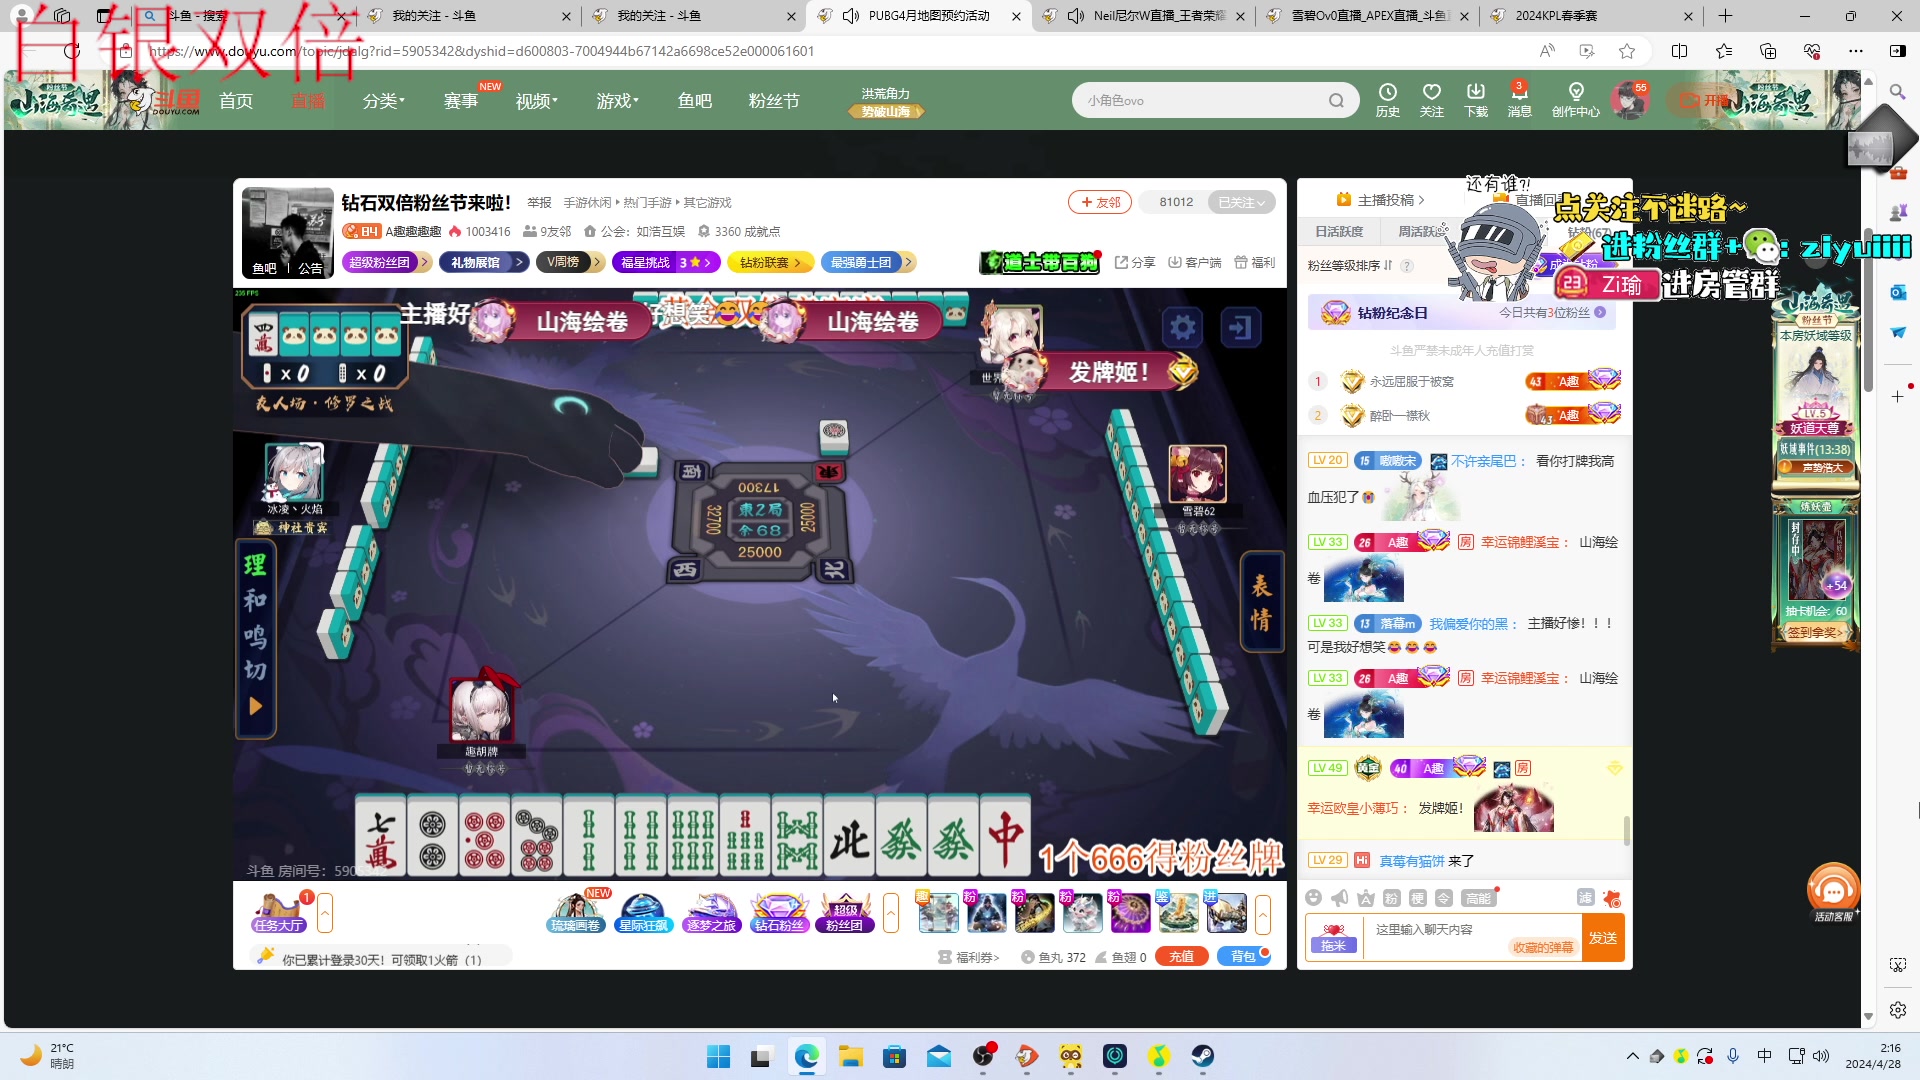Open Steam from the Windows taskbar

point(1202,1056)
